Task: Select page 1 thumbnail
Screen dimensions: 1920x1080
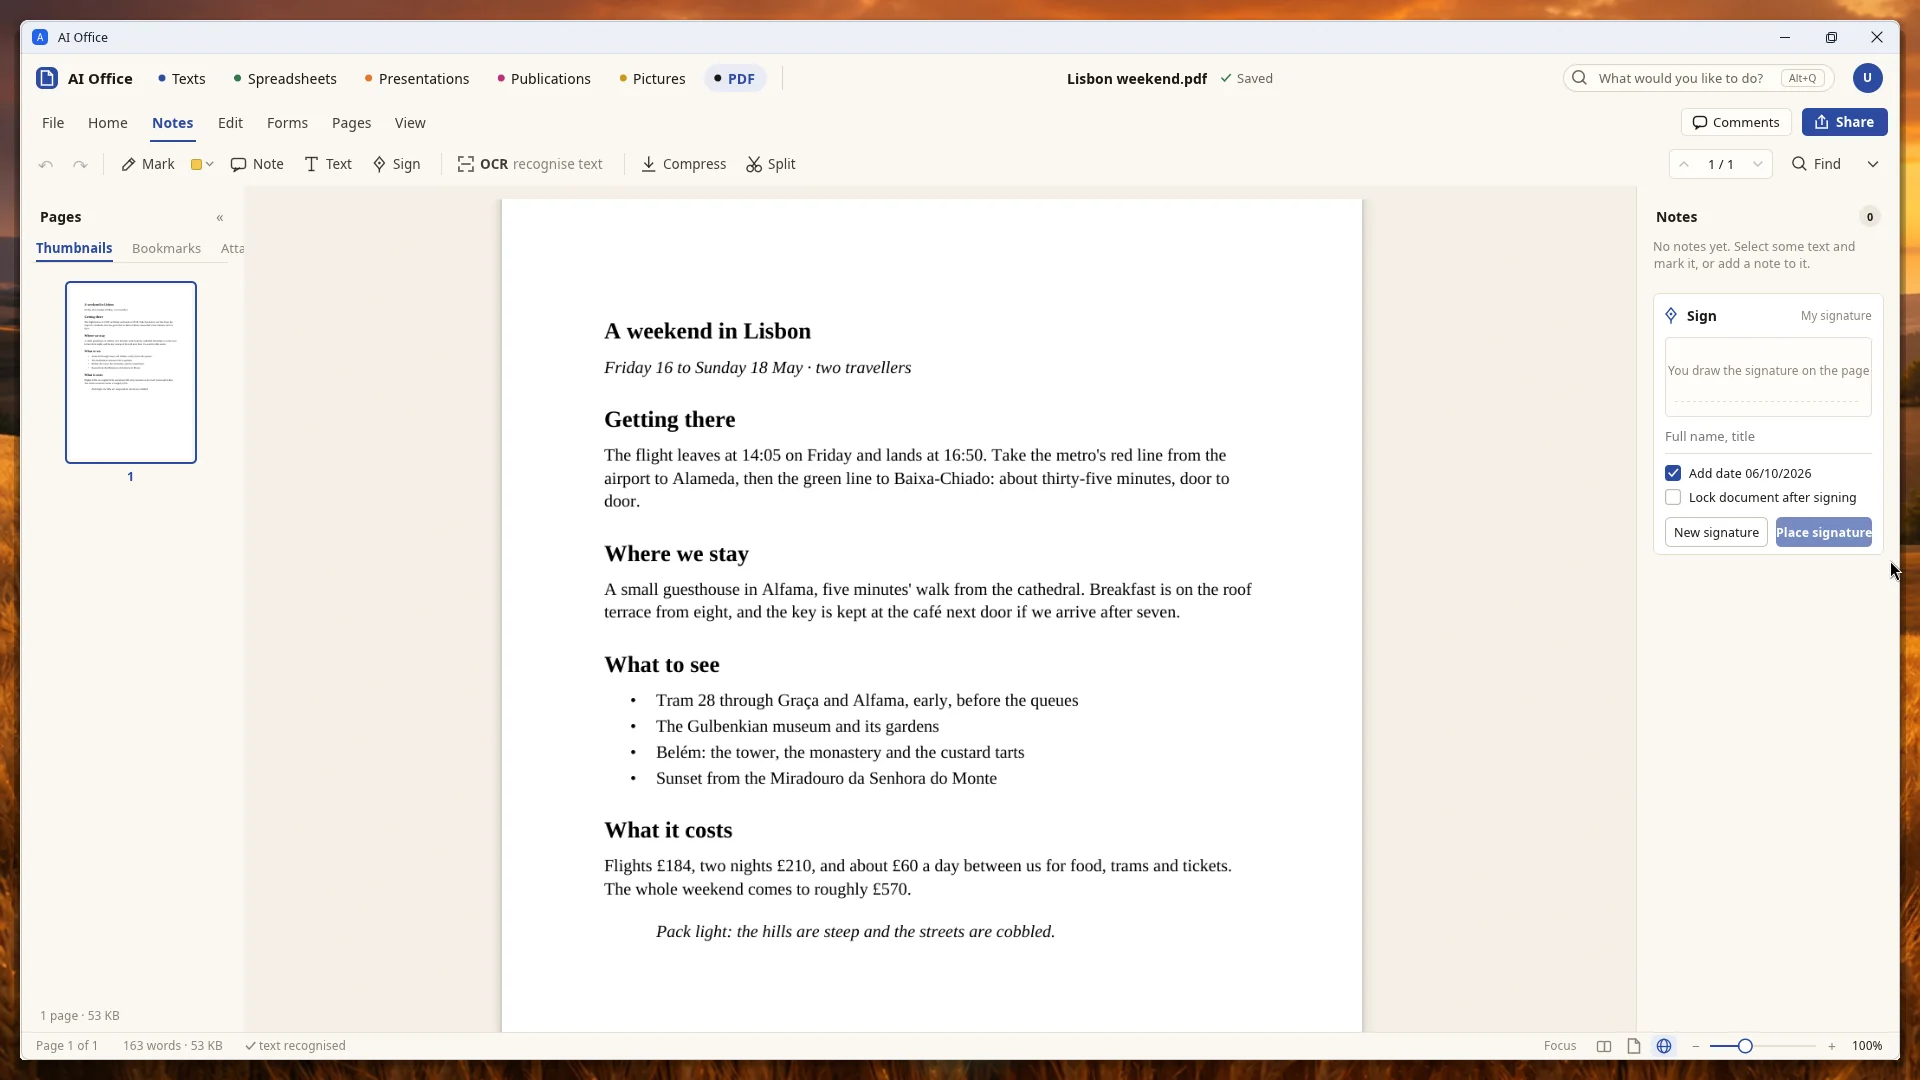Action: click(x=131, y=372)
